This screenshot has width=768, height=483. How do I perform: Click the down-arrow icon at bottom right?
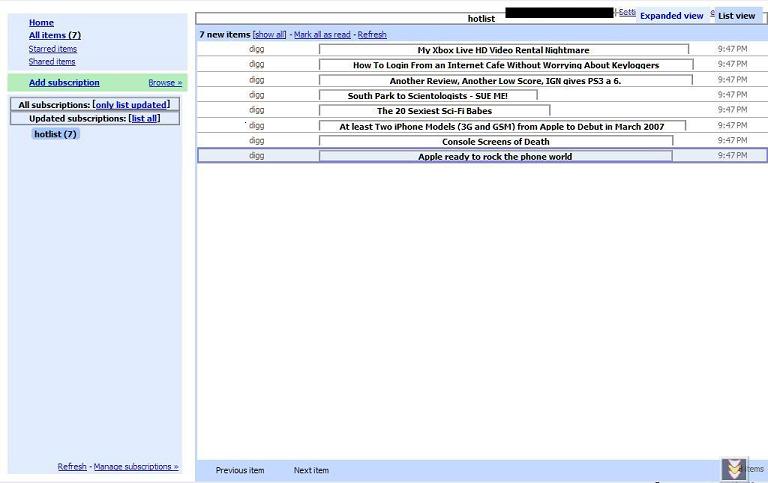point(734,469)
